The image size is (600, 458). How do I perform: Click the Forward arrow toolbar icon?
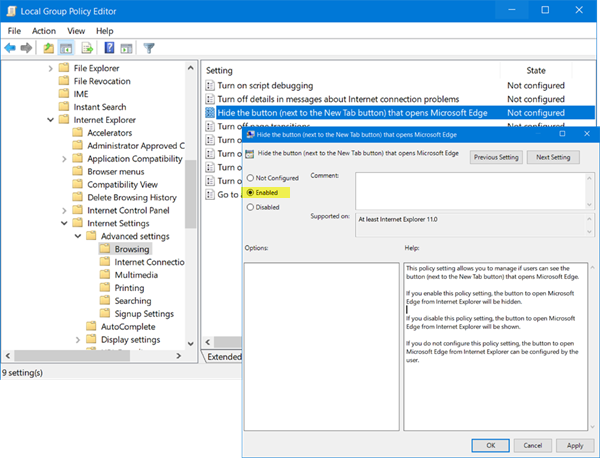point(26,48)
